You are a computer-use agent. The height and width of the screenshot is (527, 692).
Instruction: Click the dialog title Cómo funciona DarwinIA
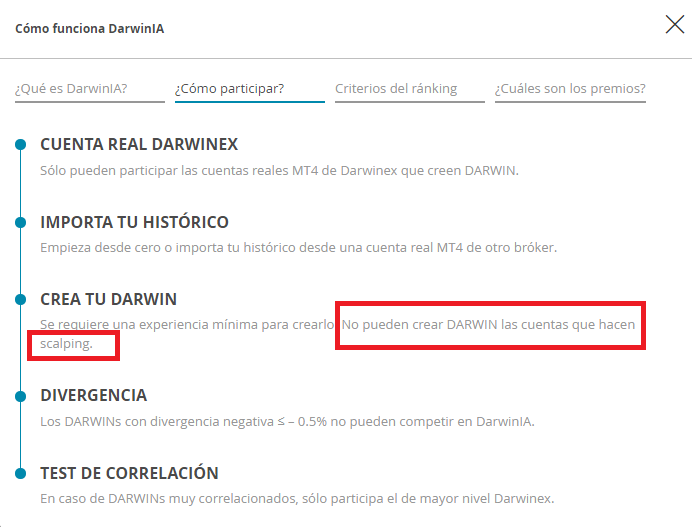[x=90, y=29]
